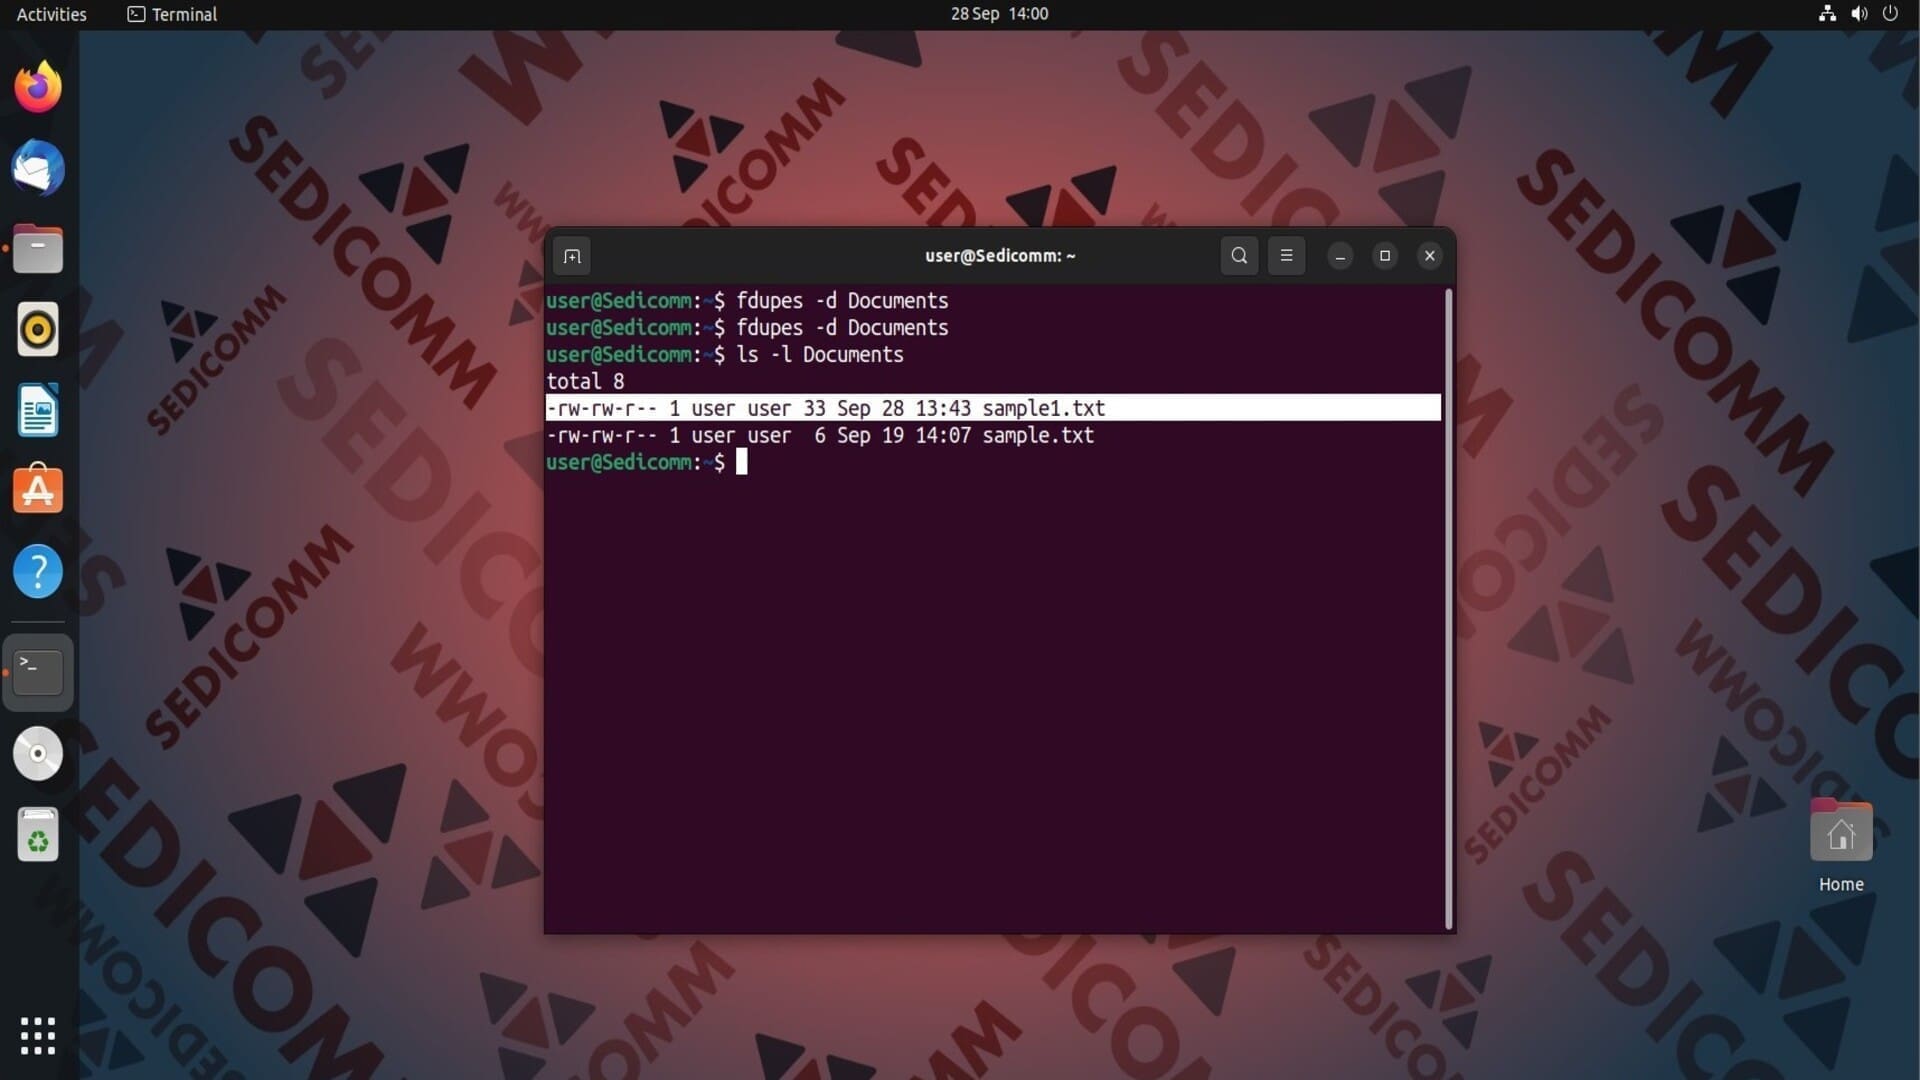1920x1080 pixels.
Task: Click the network status icon
Action: [1827, 14]
